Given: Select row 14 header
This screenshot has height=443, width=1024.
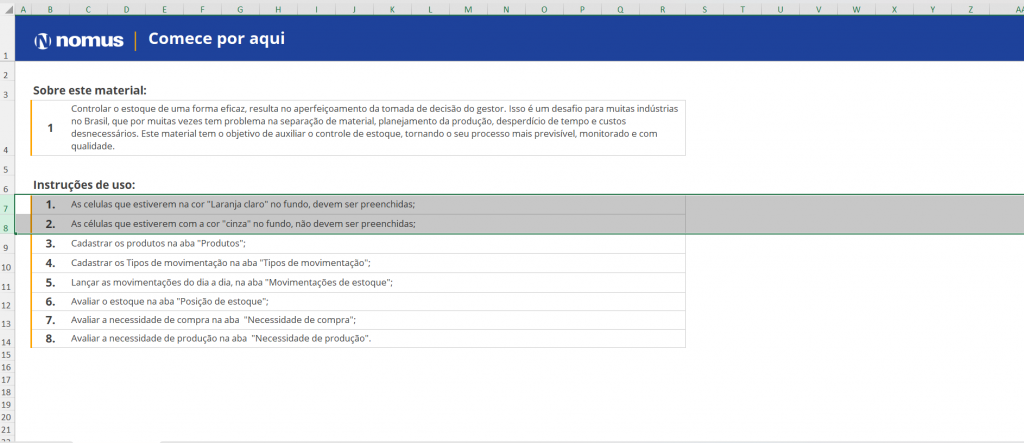Looking at the screenshot, I should (7, 342).
